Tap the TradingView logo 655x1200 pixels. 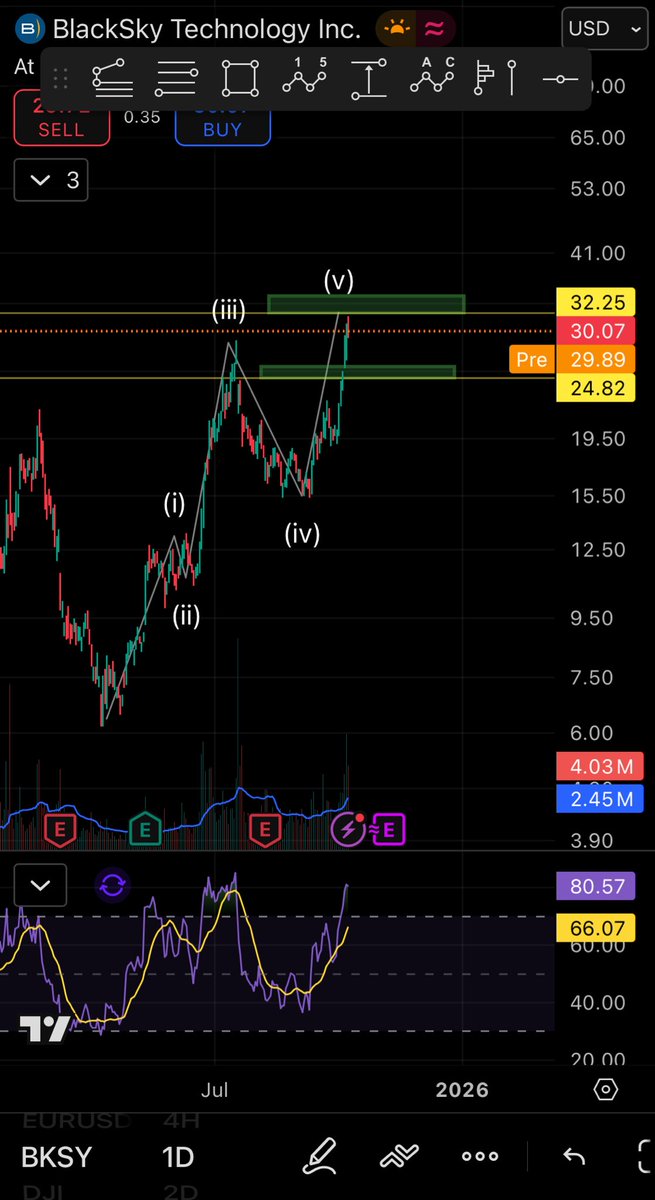pyautogui.click(x=44, y=1029)
